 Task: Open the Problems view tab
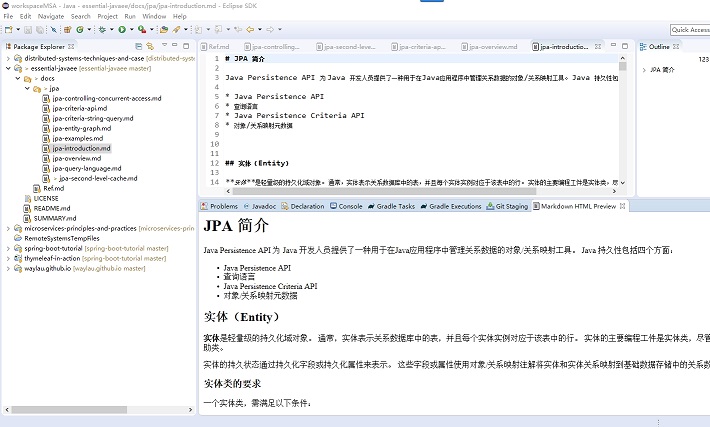[220, 206]
